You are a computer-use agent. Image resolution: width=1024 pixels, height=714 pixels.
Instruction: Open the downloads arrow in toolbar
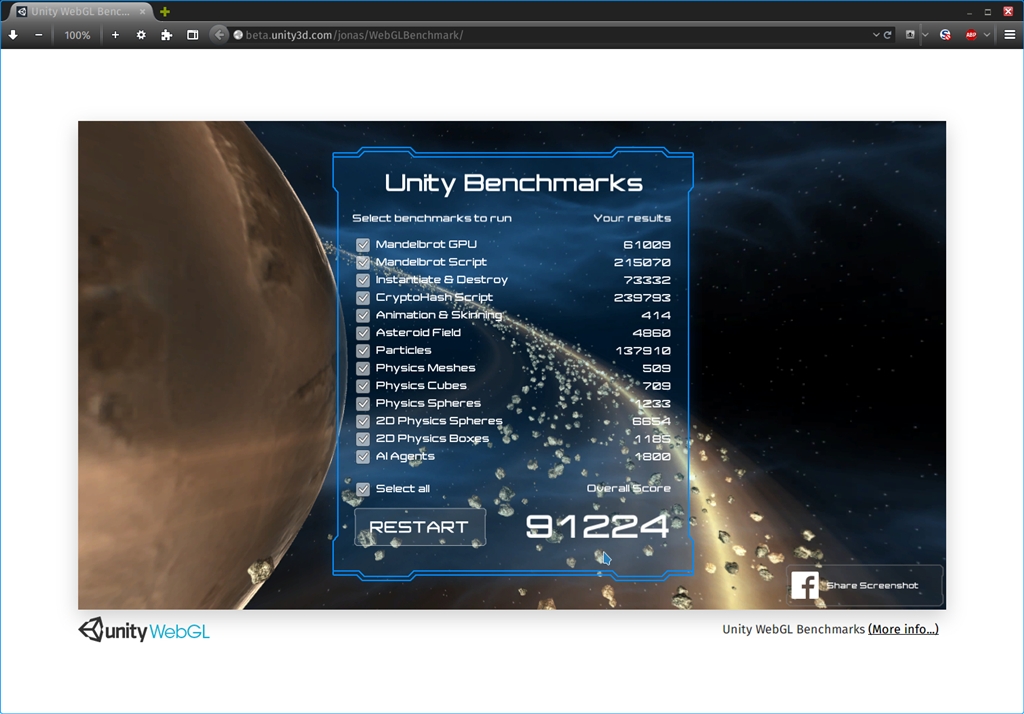pyautogui.click(x=13, y=35)
